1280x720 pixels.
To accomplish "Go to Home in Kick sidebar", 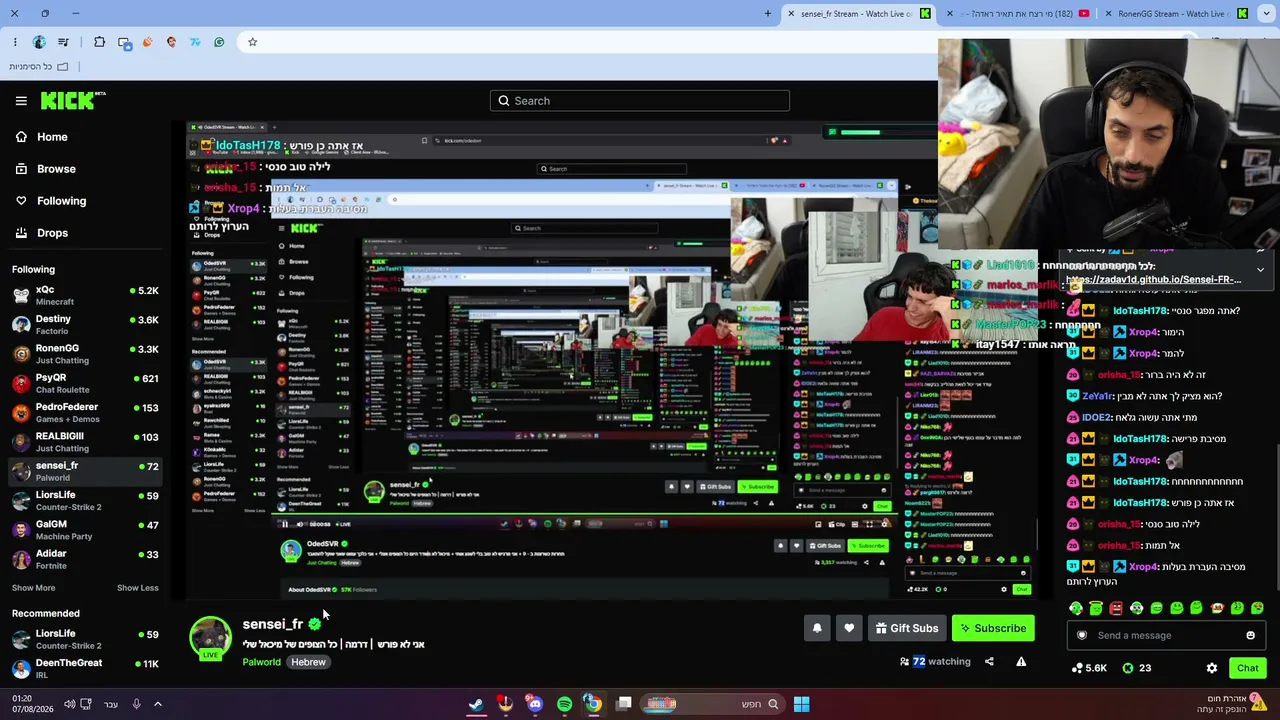I will 52,137.
